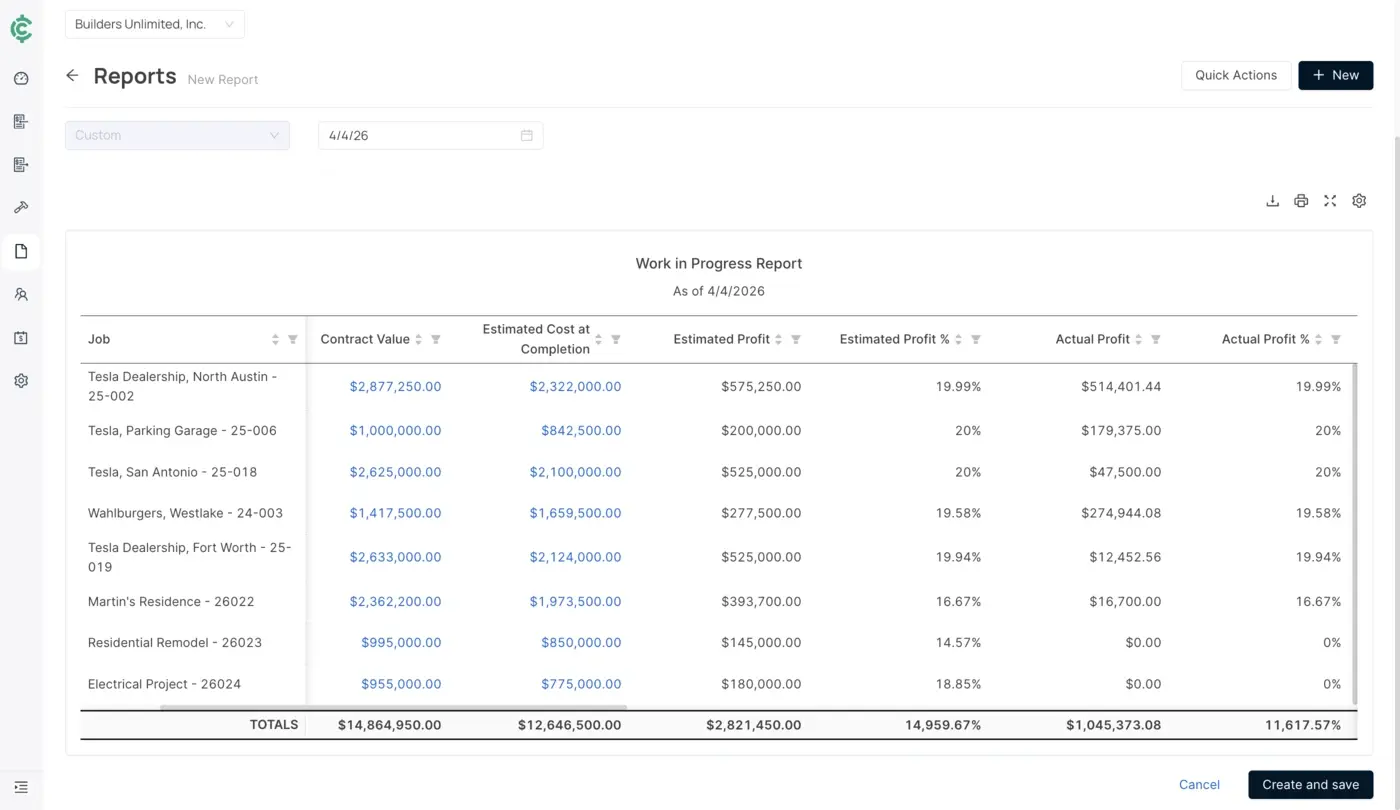The width and height of the screenshot is (1400, 810).
Task: Click the Cancel link
Action: [x=1199, y=785]
